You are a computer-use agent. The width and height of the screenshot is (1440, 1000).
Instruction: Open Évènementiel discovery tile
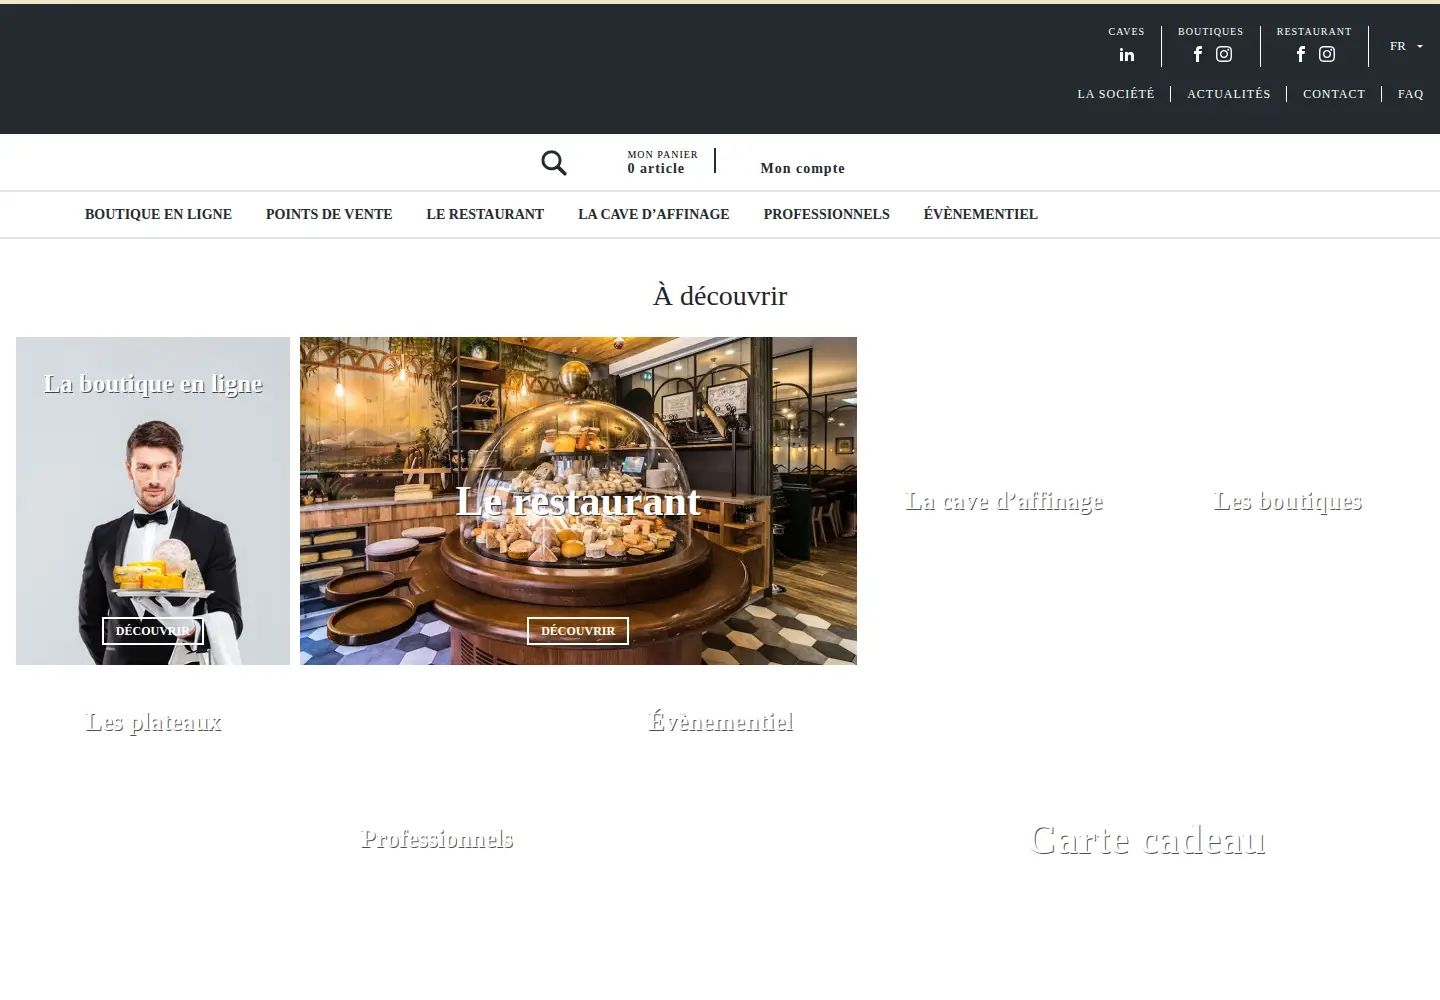(720, 722)
